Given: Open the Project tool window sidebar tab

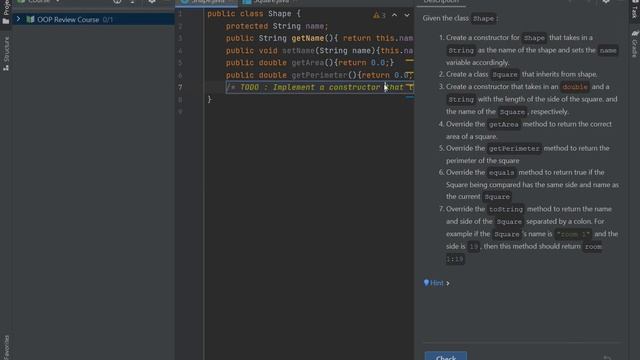Looking at the screenshot, I should [6, 12].
